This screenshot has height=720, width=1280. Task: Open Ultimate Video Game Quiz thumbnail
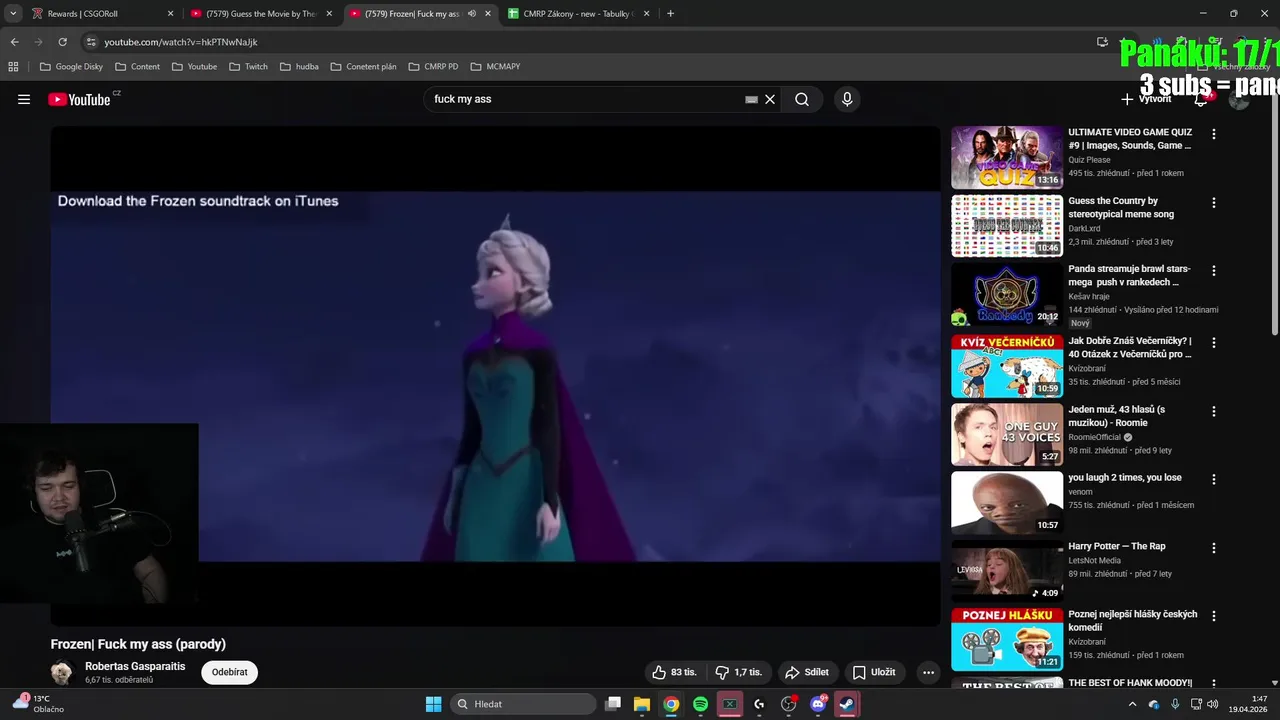pos(1006,157)
